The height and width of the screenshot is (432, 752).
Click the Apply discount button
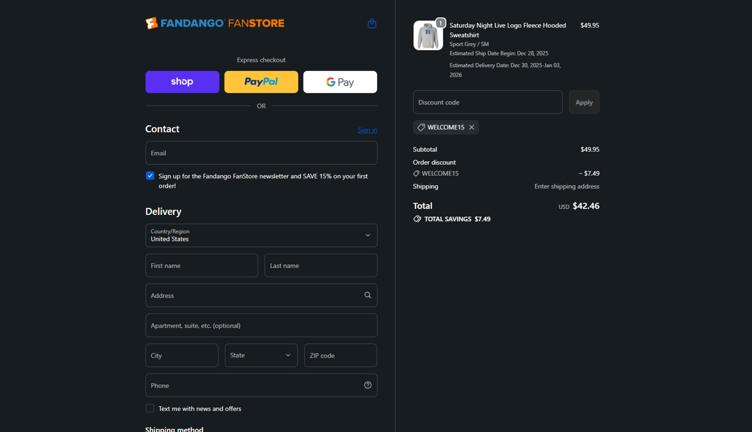(584, 102)
